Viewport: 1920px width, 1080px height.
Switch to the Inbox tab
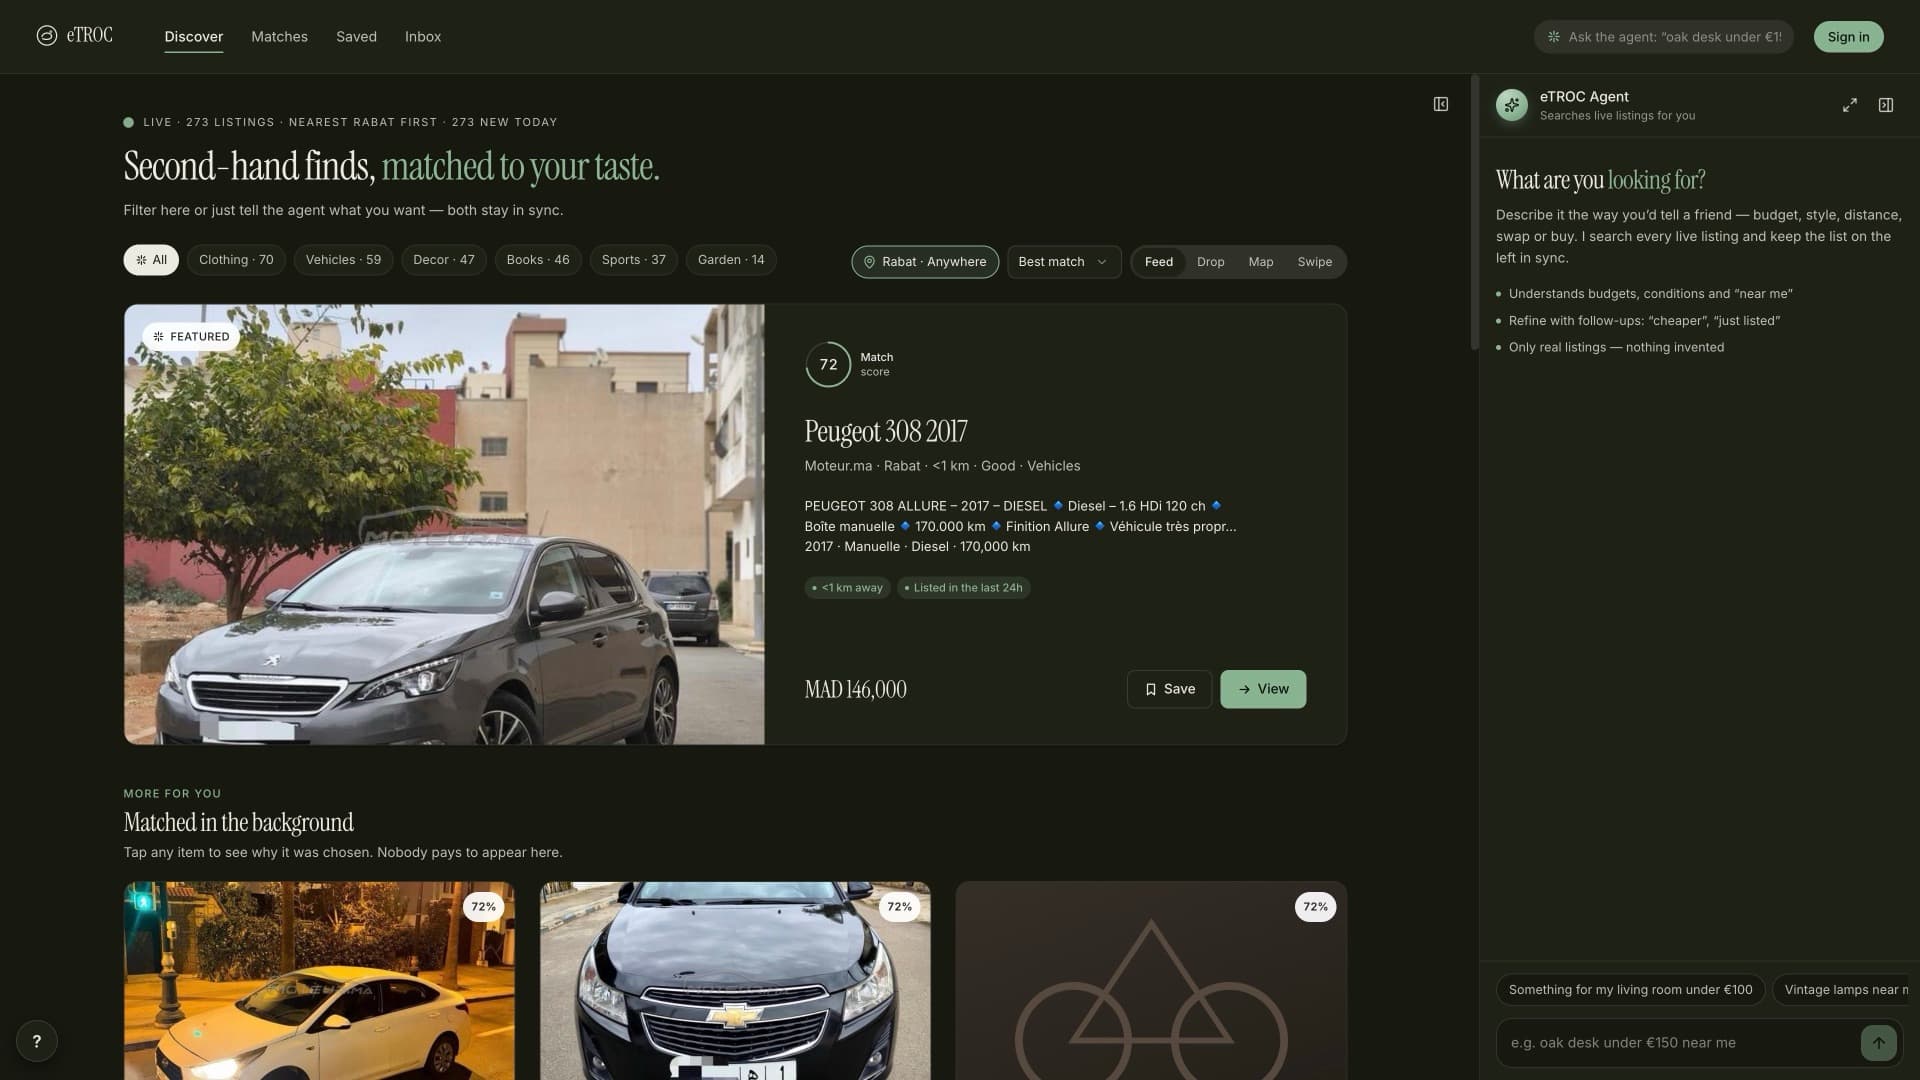423,36
